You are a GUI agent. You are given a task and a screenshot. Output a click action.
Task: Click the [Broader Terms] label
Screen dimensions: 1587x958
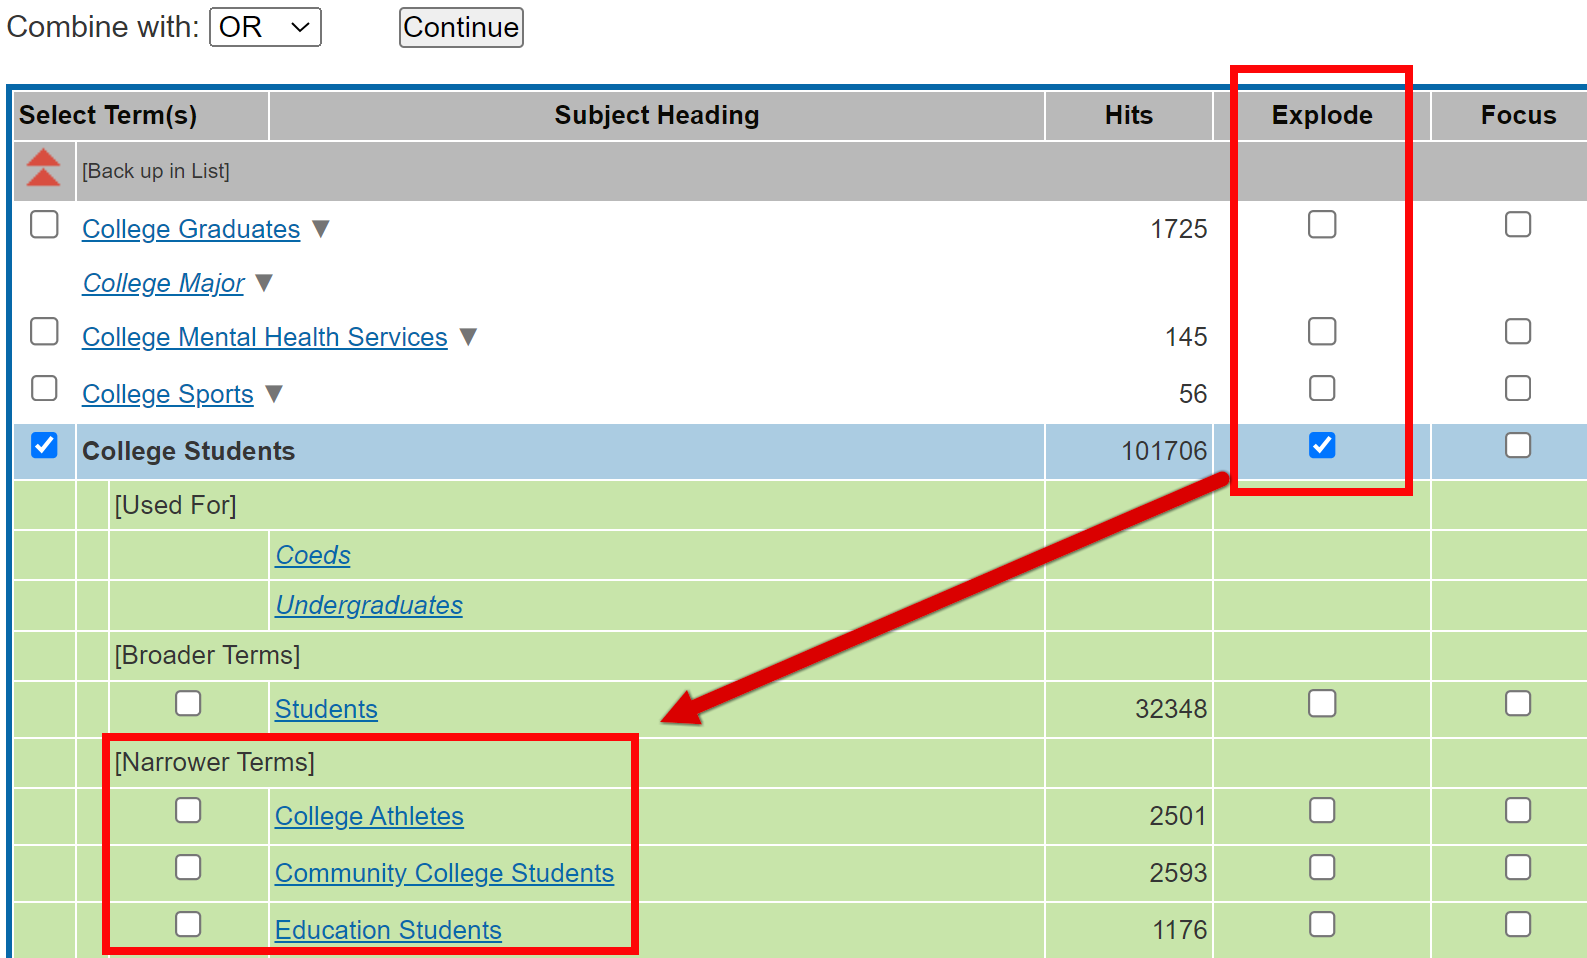click(207, 655)
